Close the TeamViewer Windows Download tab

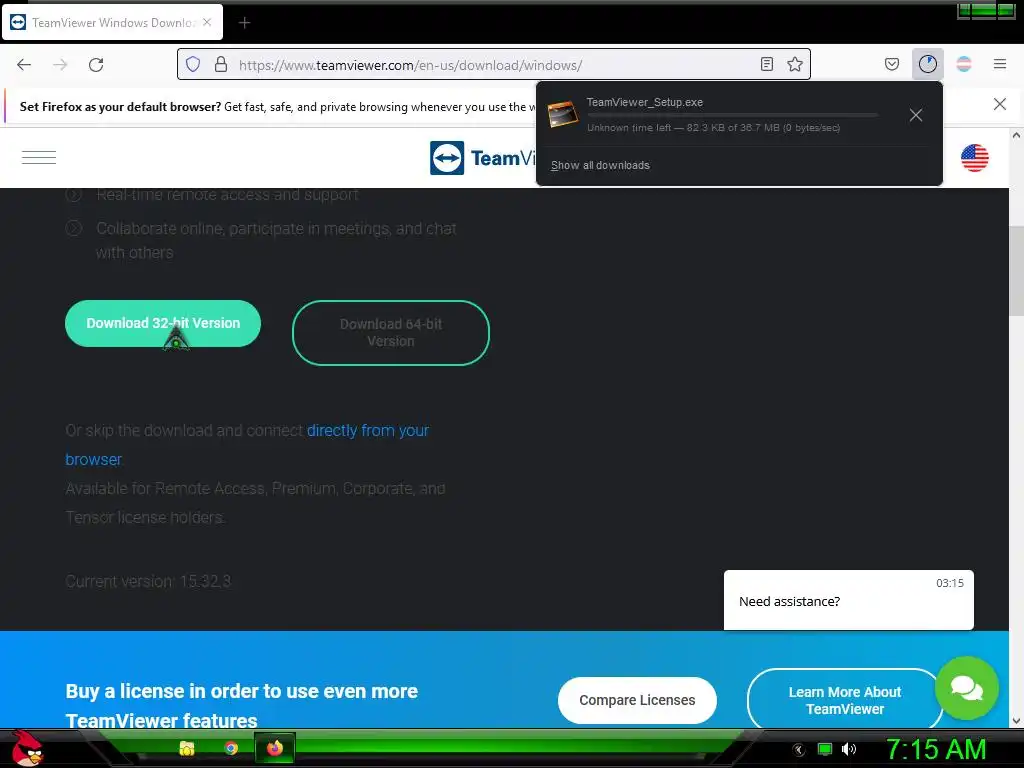pos(207,22)
